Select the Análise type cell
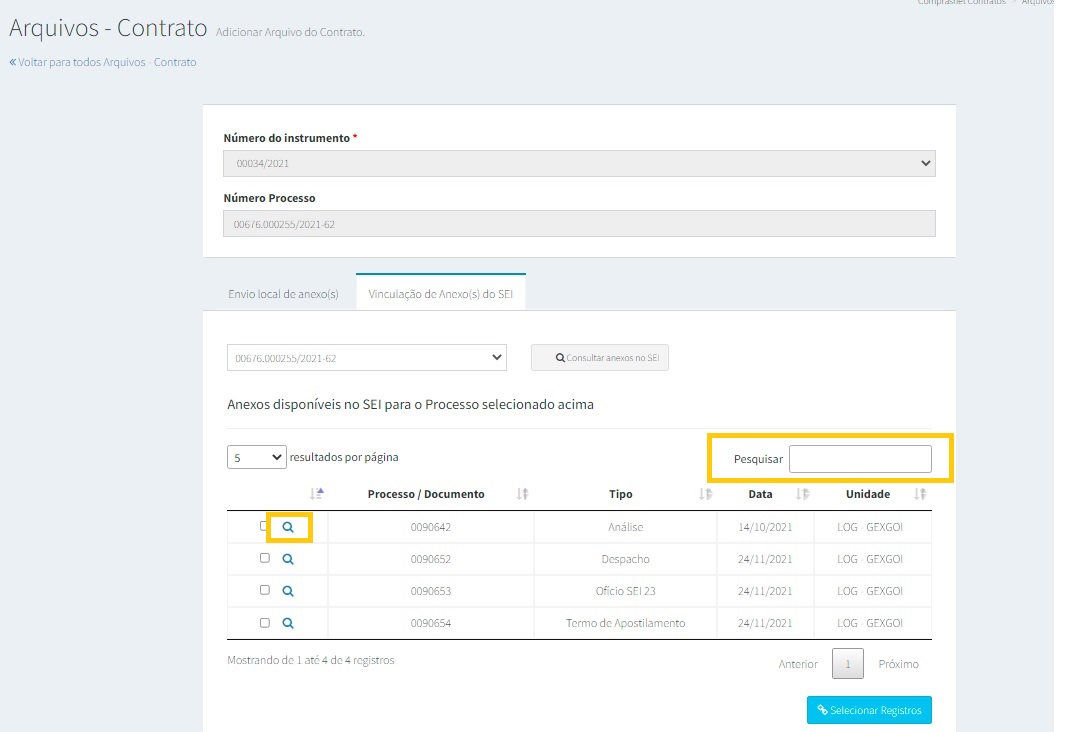 [625, 527]
